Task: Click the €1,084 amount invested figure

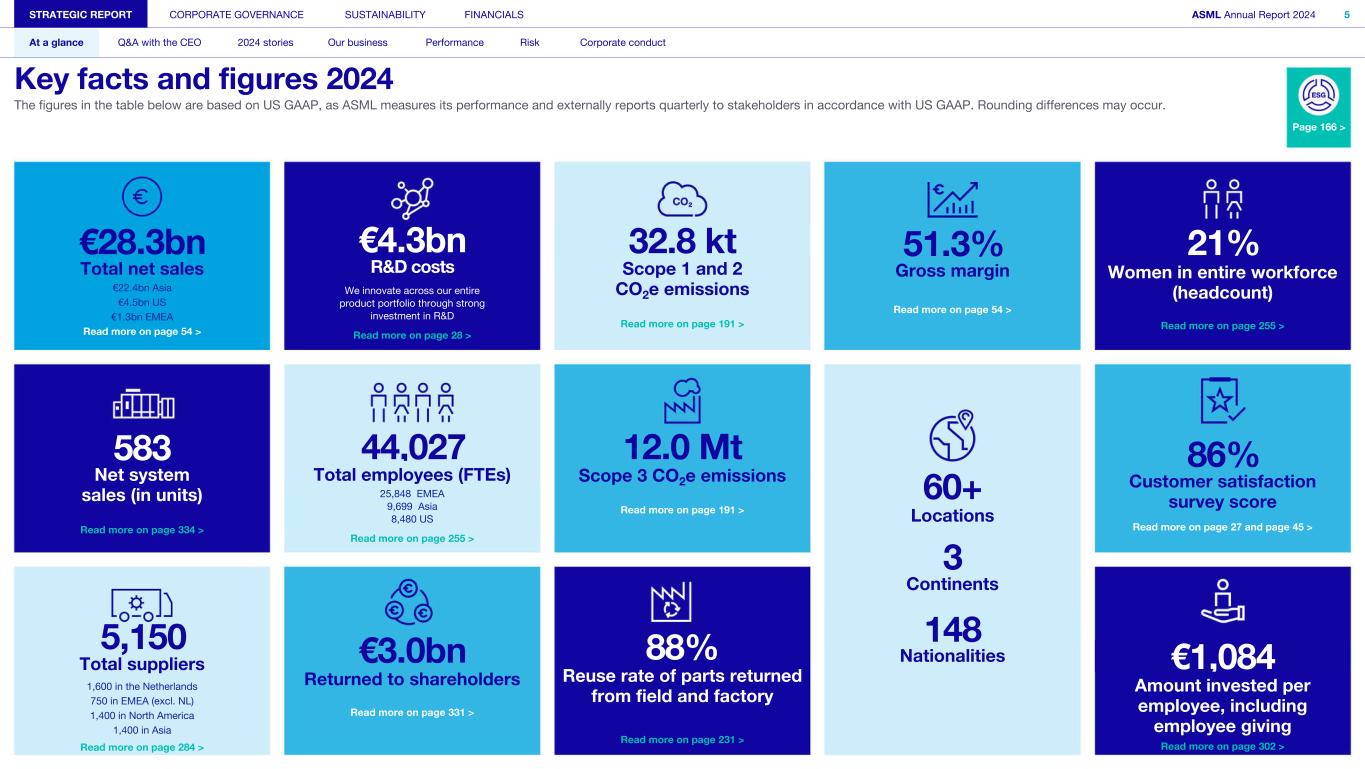Action: [x=1222, y=658]
